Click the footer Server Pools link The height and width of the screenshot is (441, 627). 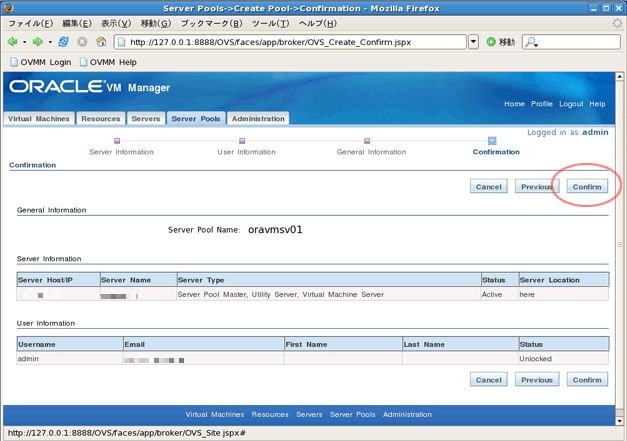353,415
